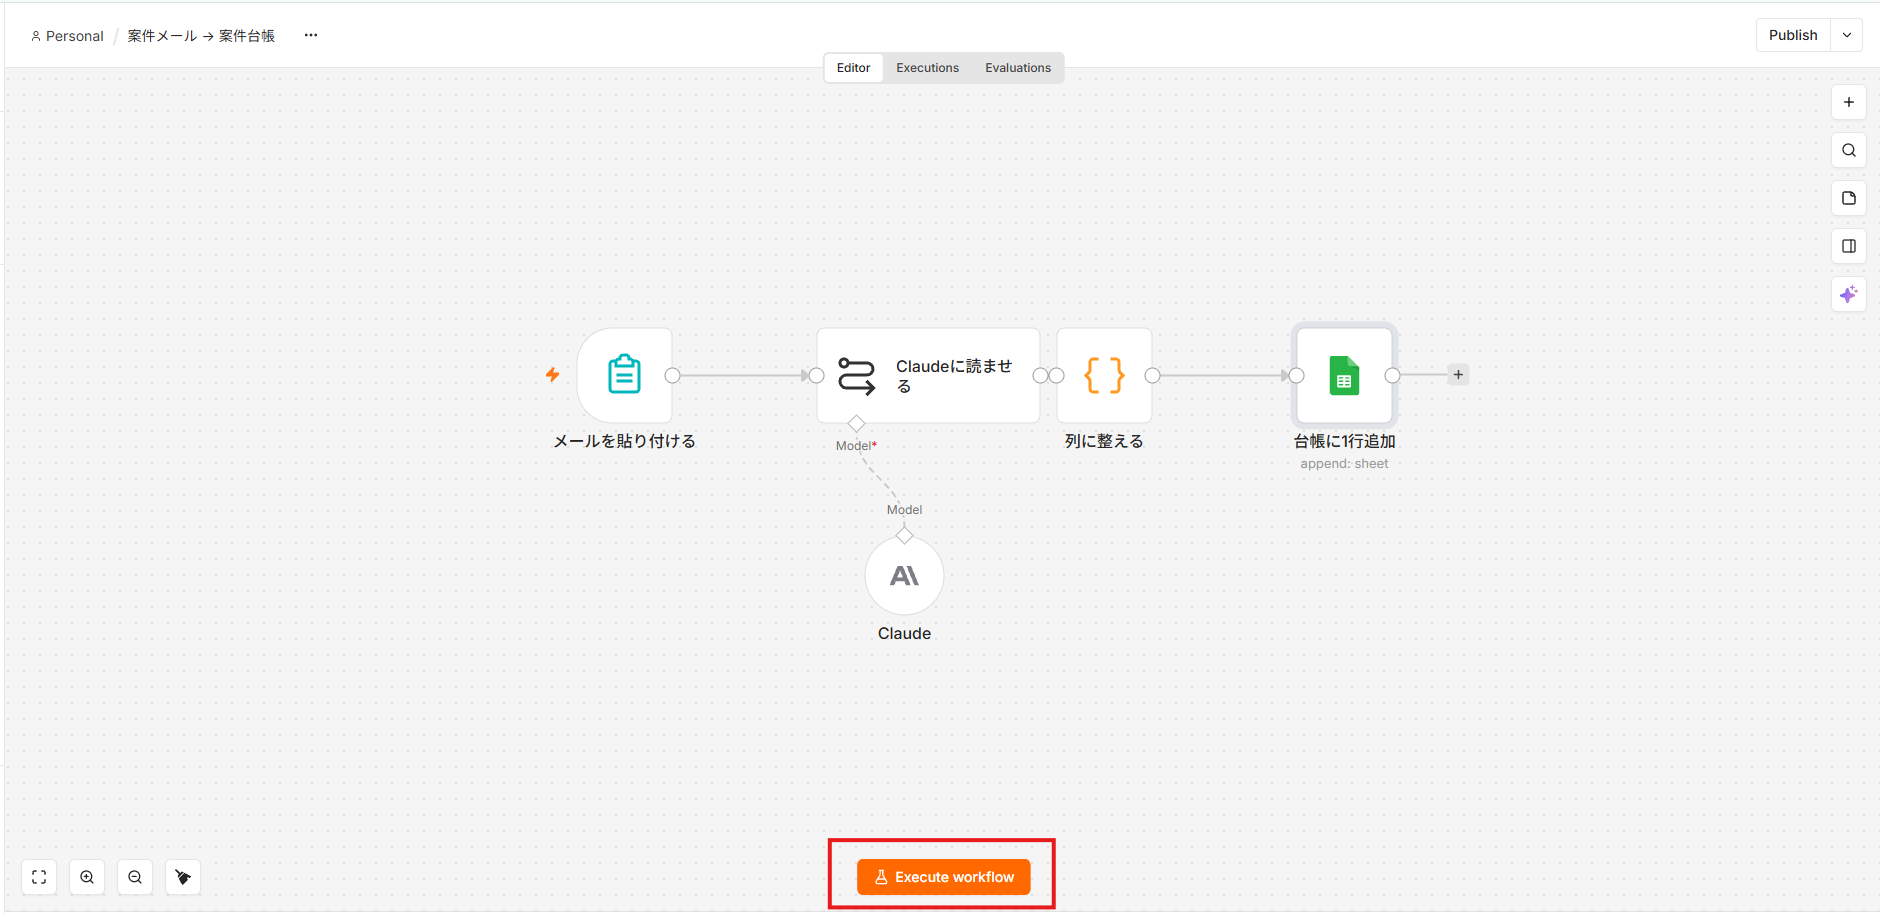Click the output port of the 列に整える node
This screenshot has width=1880, height=913.
(x=1152, y=375)
